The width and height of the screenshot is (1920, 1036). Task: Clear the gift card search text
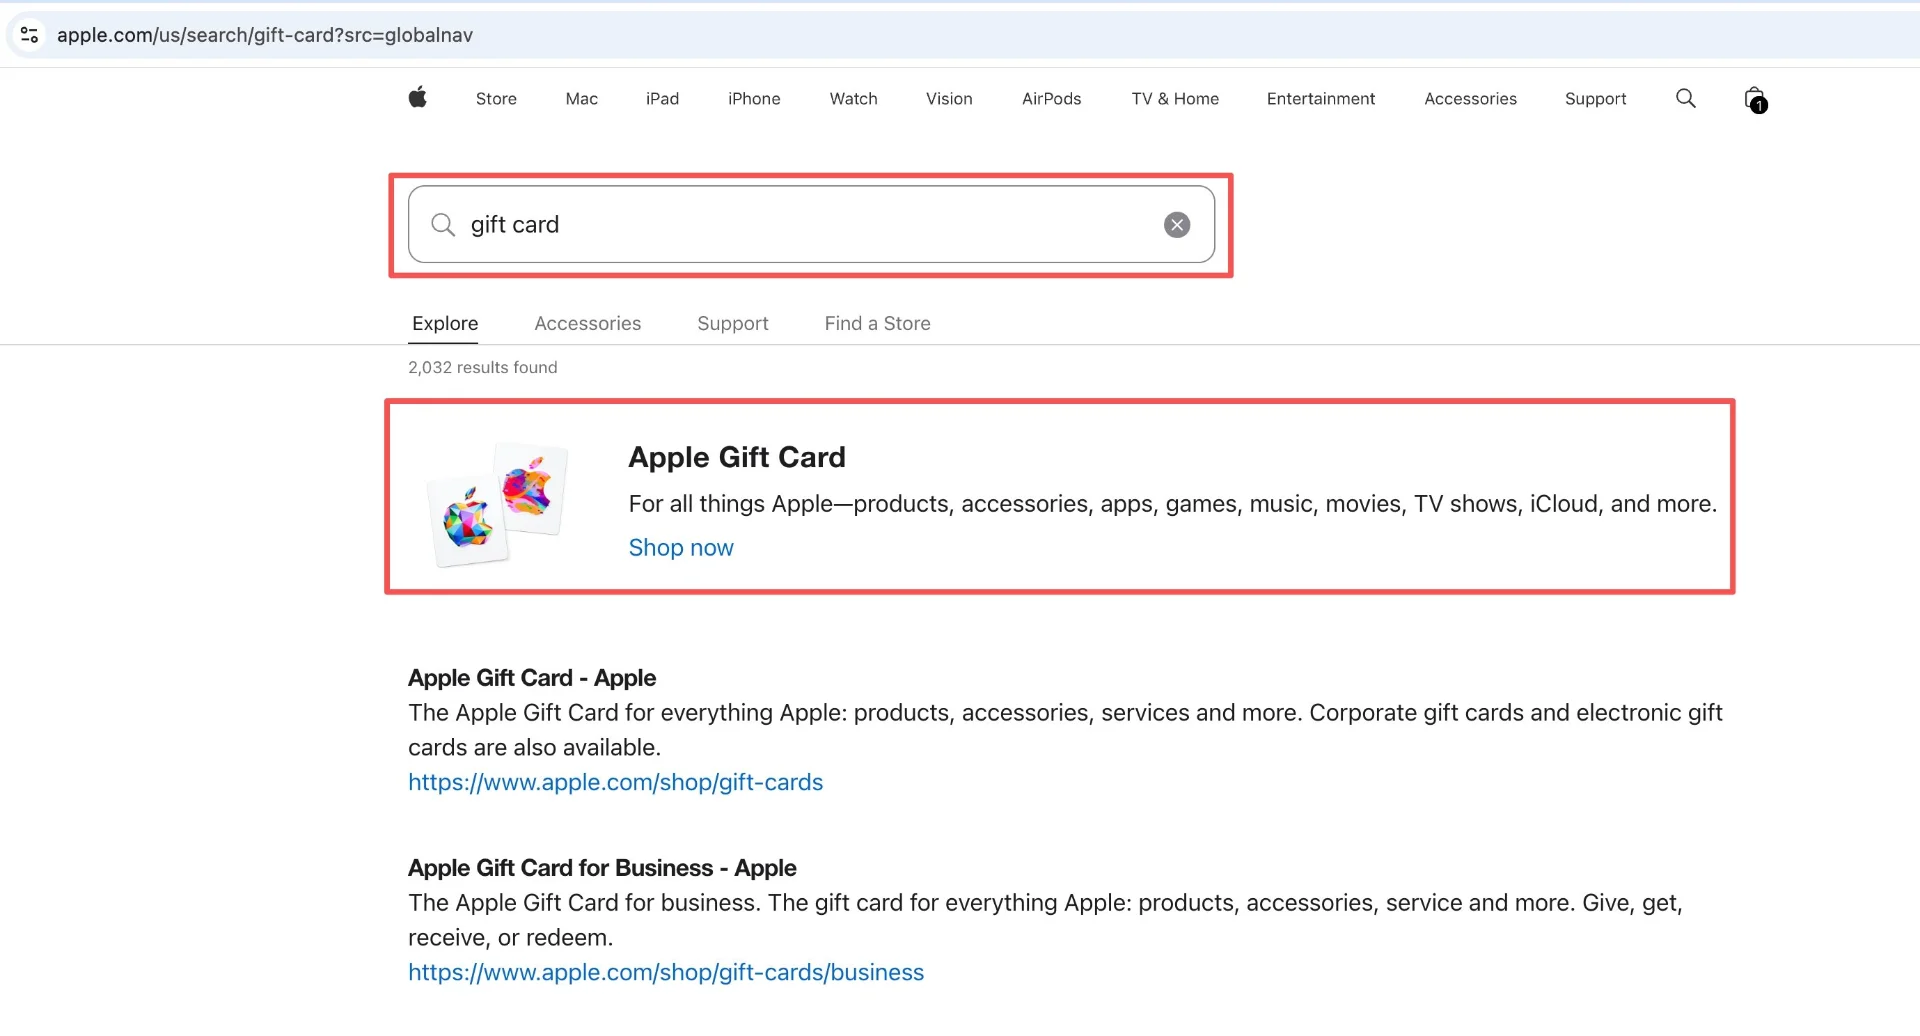pos(1177,225)
